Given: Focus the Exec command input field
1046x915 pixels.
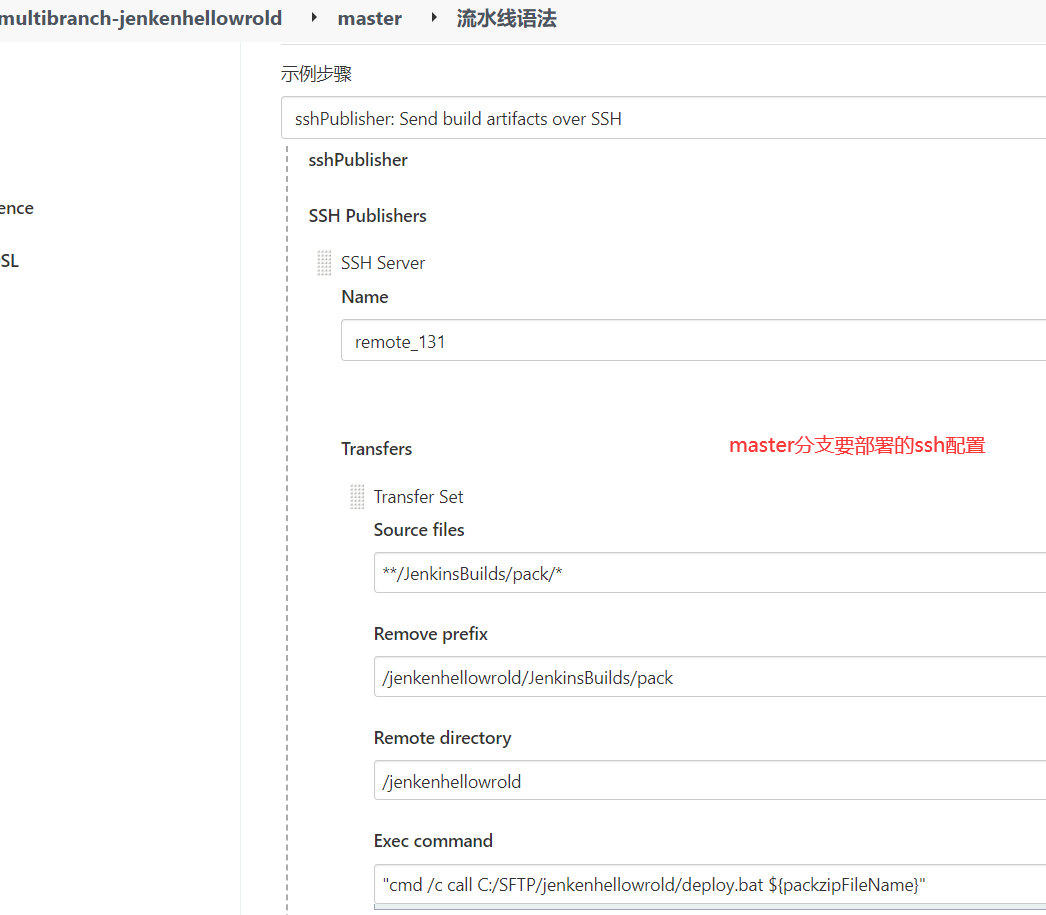Looking at the screenshot, I should coord(710,884).
